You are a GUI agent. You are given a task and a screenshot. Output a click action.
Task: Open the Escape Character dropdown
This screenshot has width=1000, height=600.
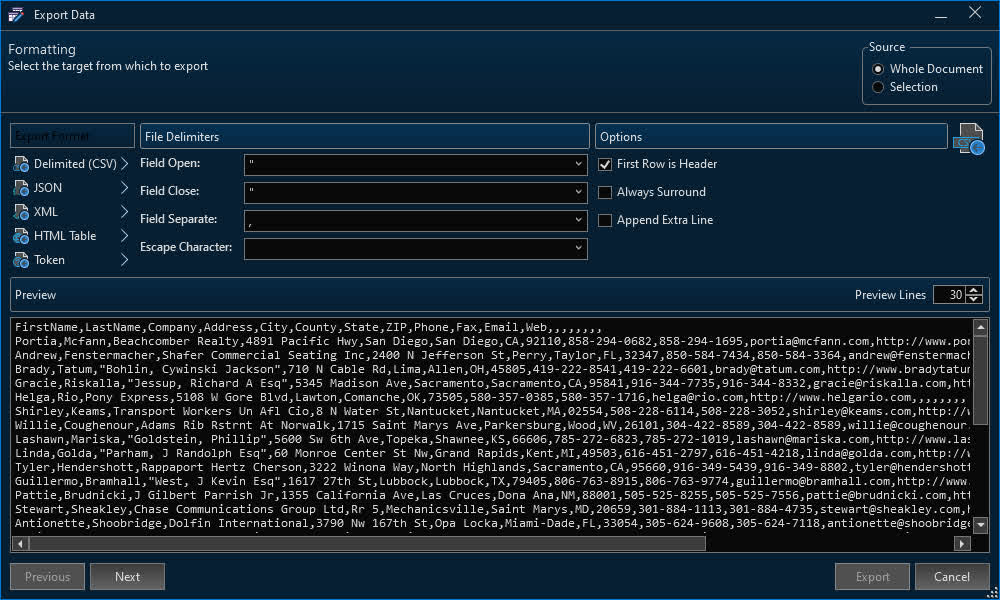coord(578,247)
